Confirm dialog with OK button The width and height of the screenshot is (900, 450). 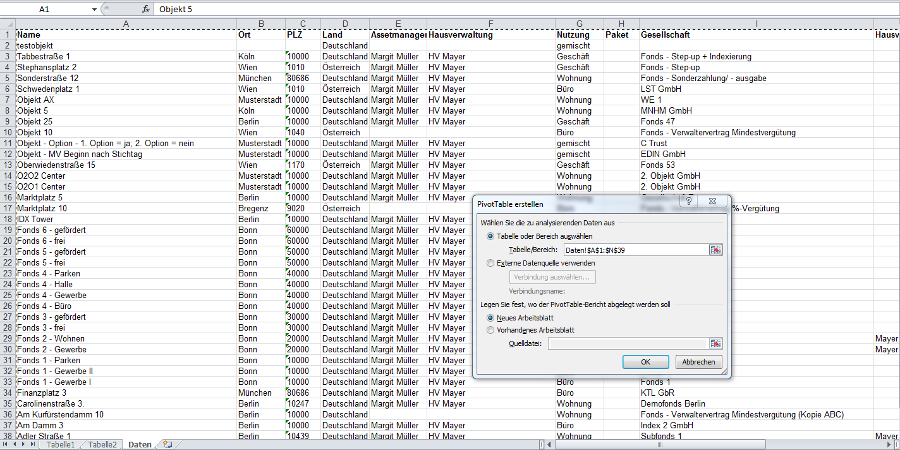tap(645, 362)
